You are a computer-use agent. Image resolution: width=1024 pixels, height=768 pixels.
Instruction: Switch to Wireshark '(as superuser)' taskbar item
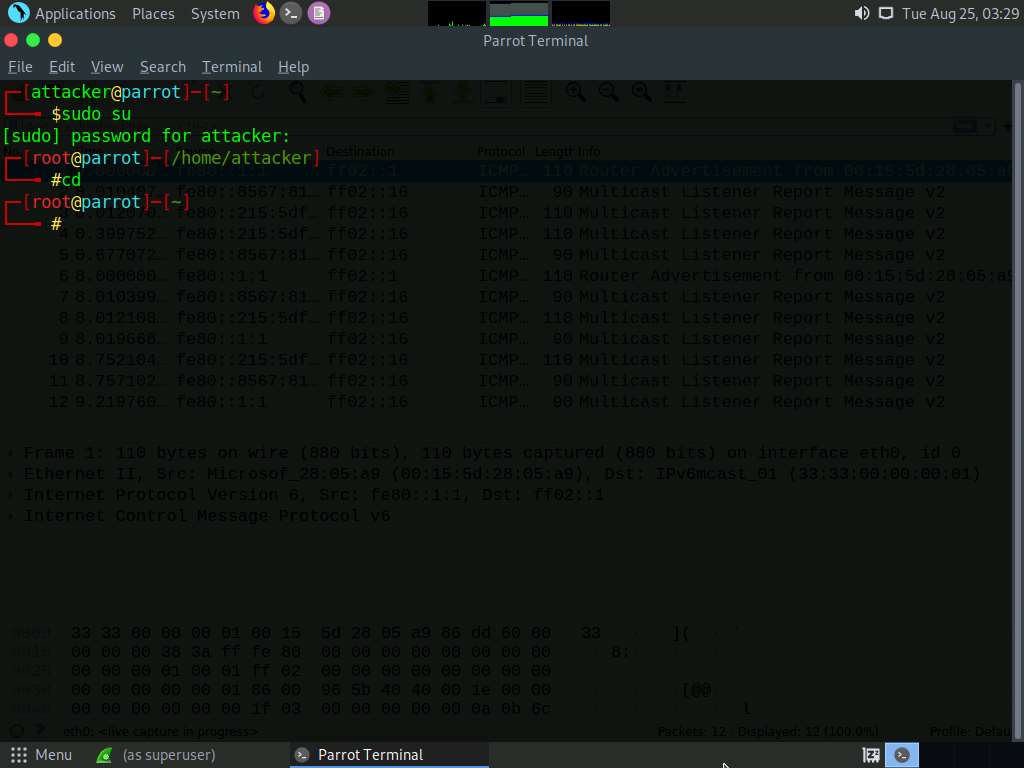157,755
